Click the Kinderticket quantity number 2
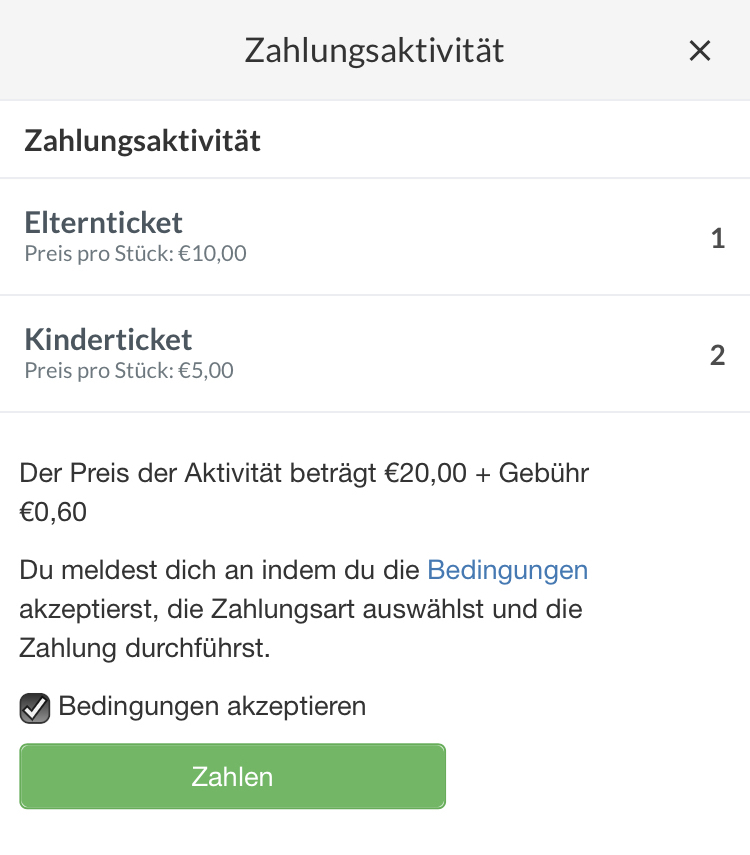The height and width of the screenshot is (855, 750). coord(717,356)
